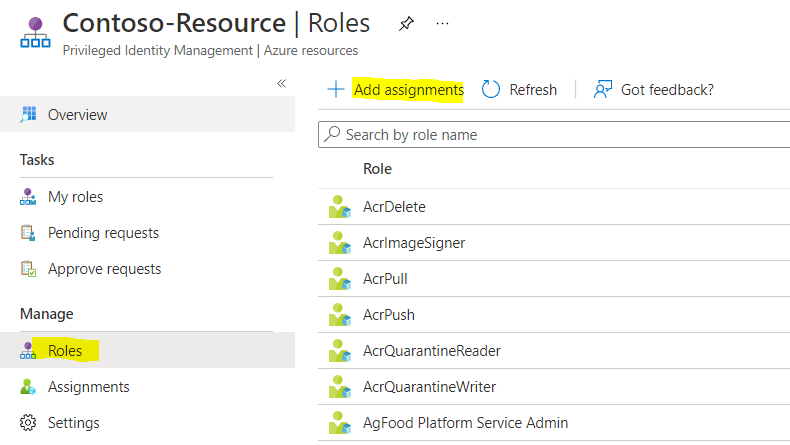Click the Pending requests icon
Image resolution: width=790 pixels, height=445 pixels.
coord(28,233)
